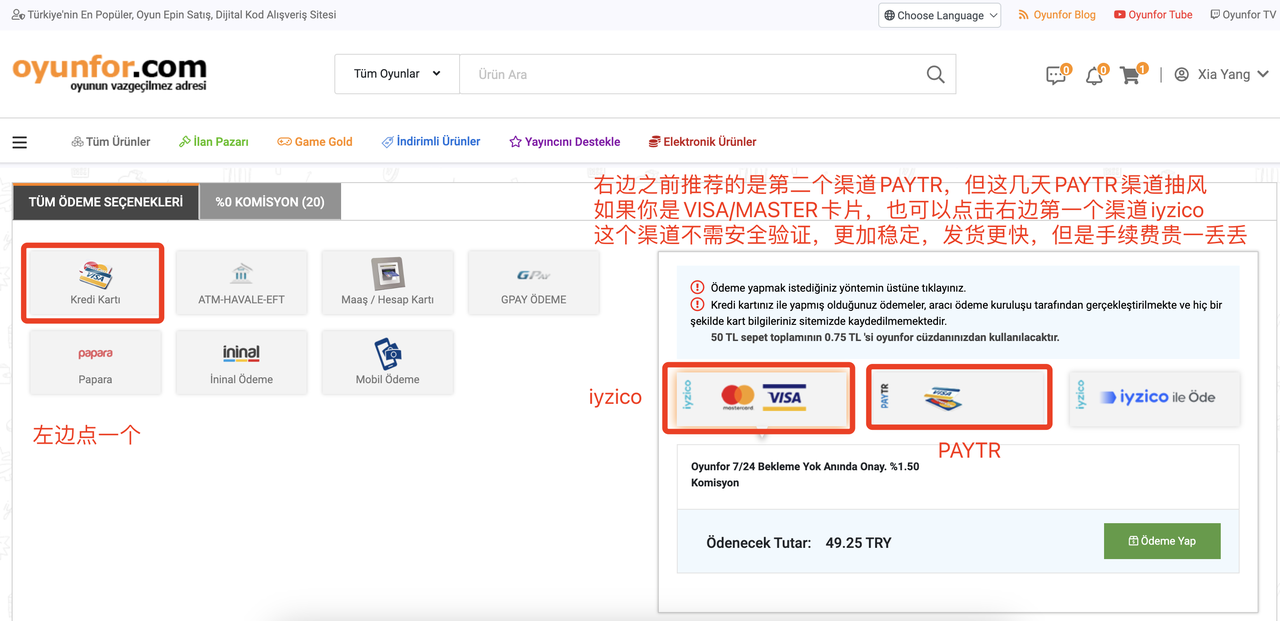Expand the Xia Yang account menu
This screenshot has width=1280, height=621.
tap(1222, 75)
